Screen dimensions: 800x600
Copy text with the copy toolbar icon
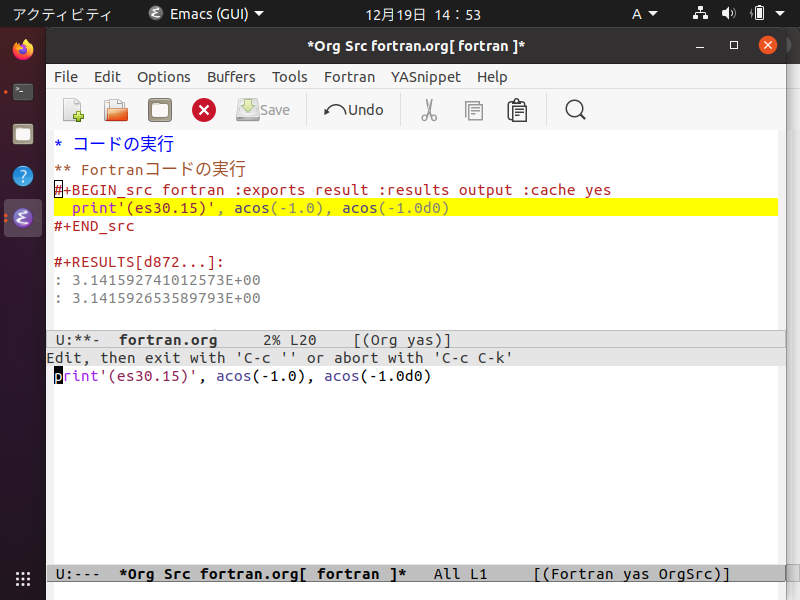click(473, 110)
